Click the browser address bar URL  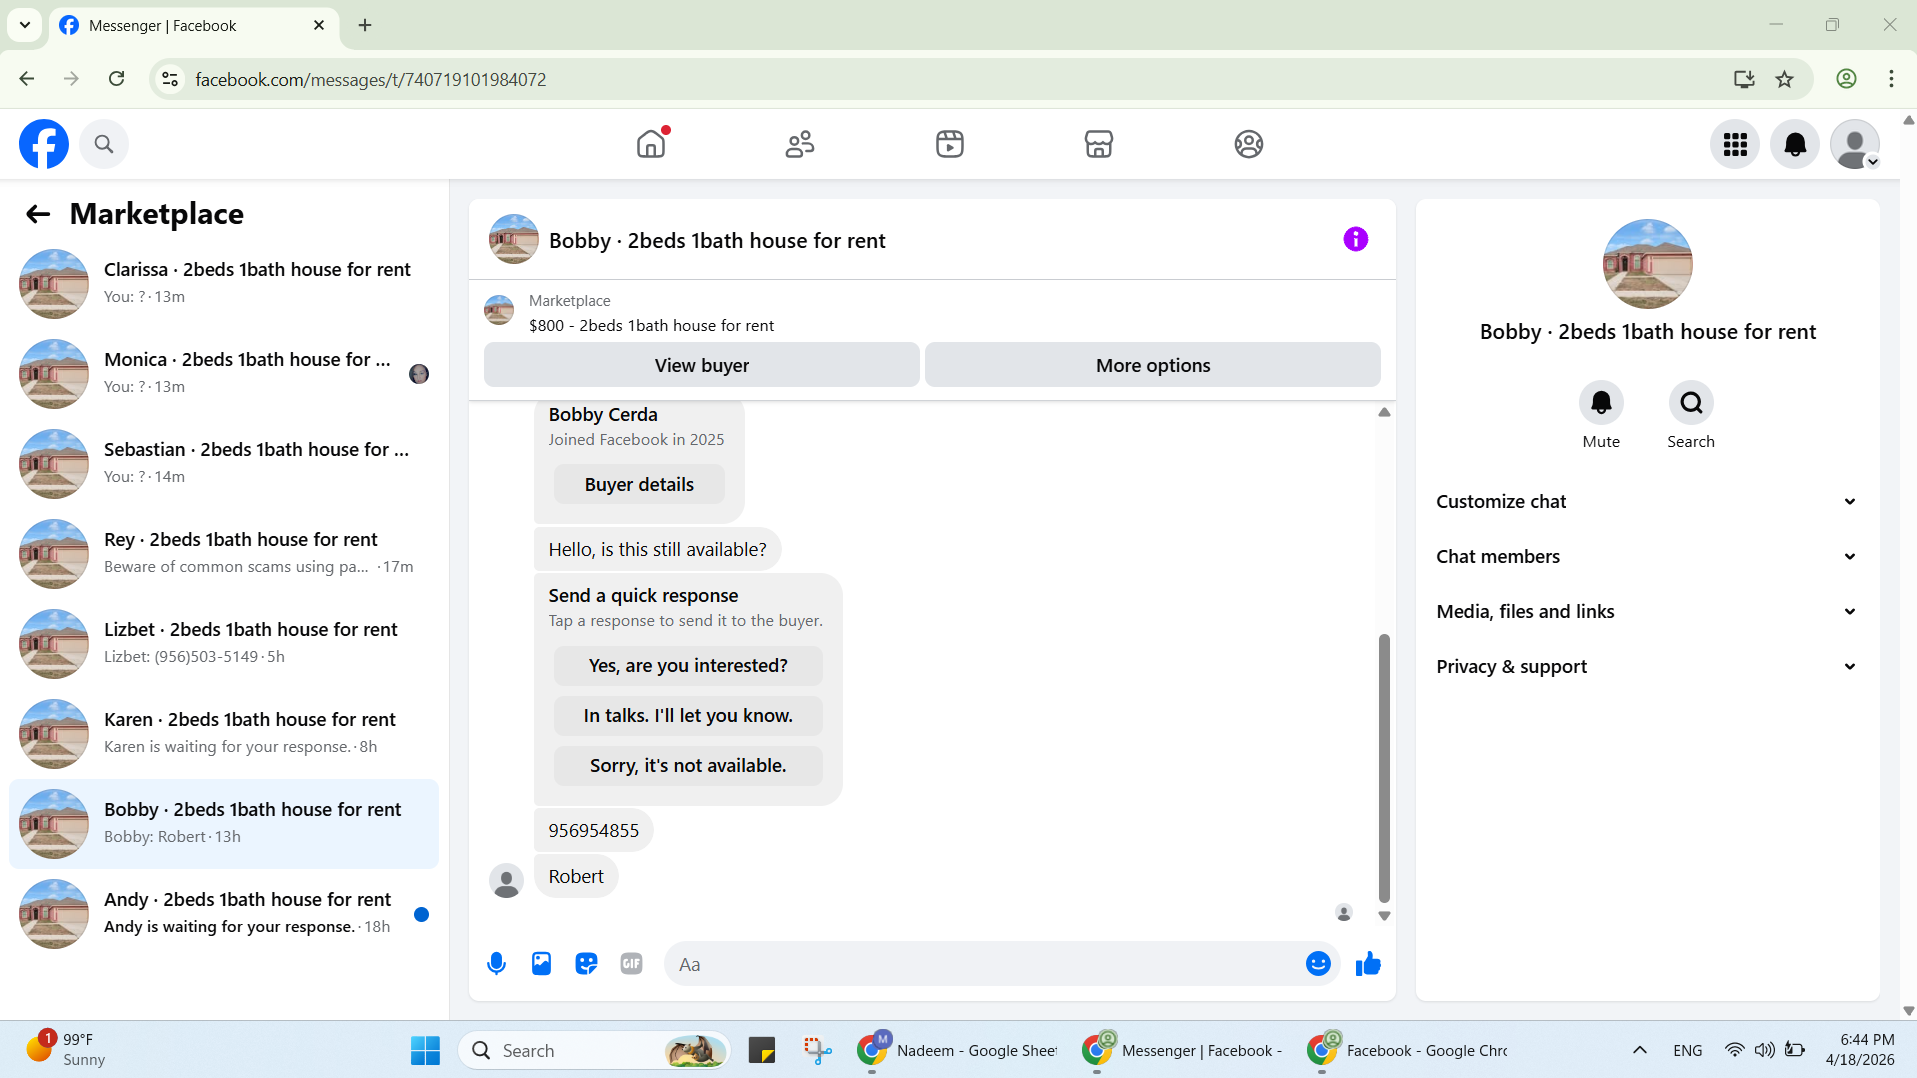(x=370, y=79)
